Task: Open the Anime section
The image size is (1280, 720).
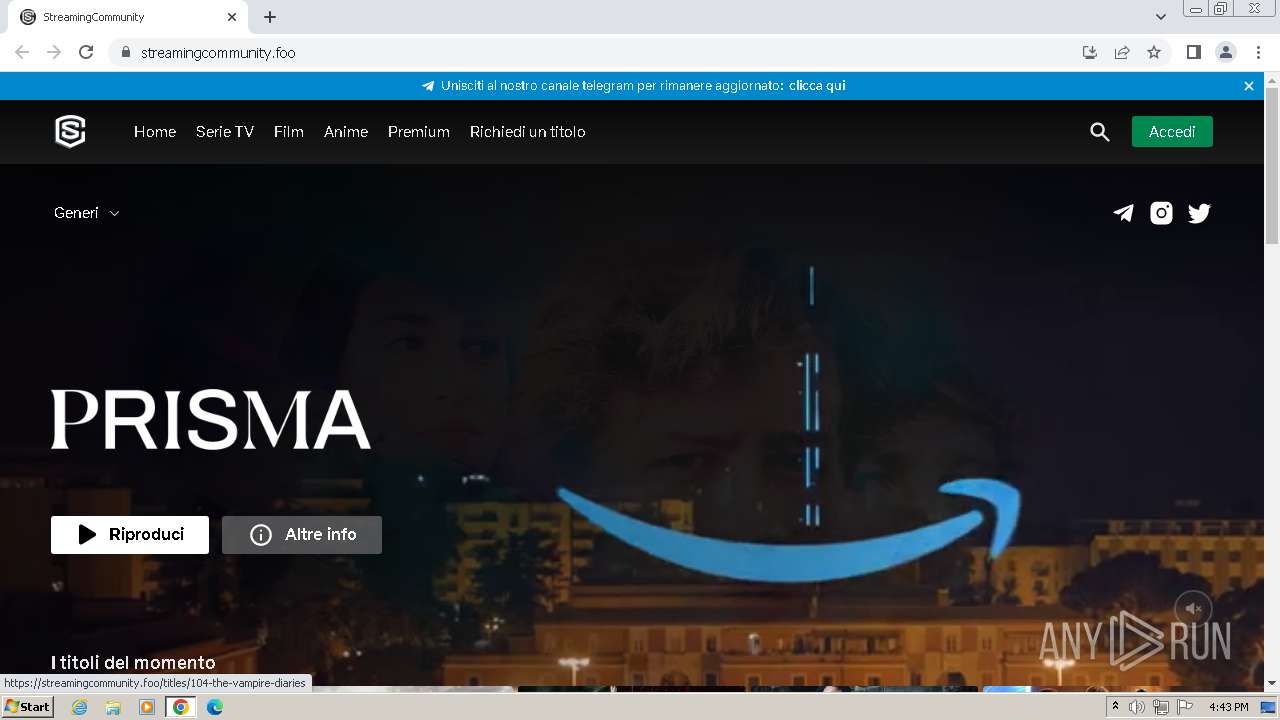Action: point(346,132)
